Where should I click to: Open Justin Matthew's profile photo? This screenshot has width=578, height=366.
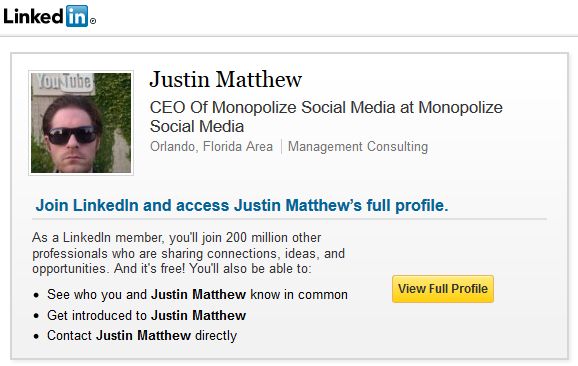tap(81, 123)
